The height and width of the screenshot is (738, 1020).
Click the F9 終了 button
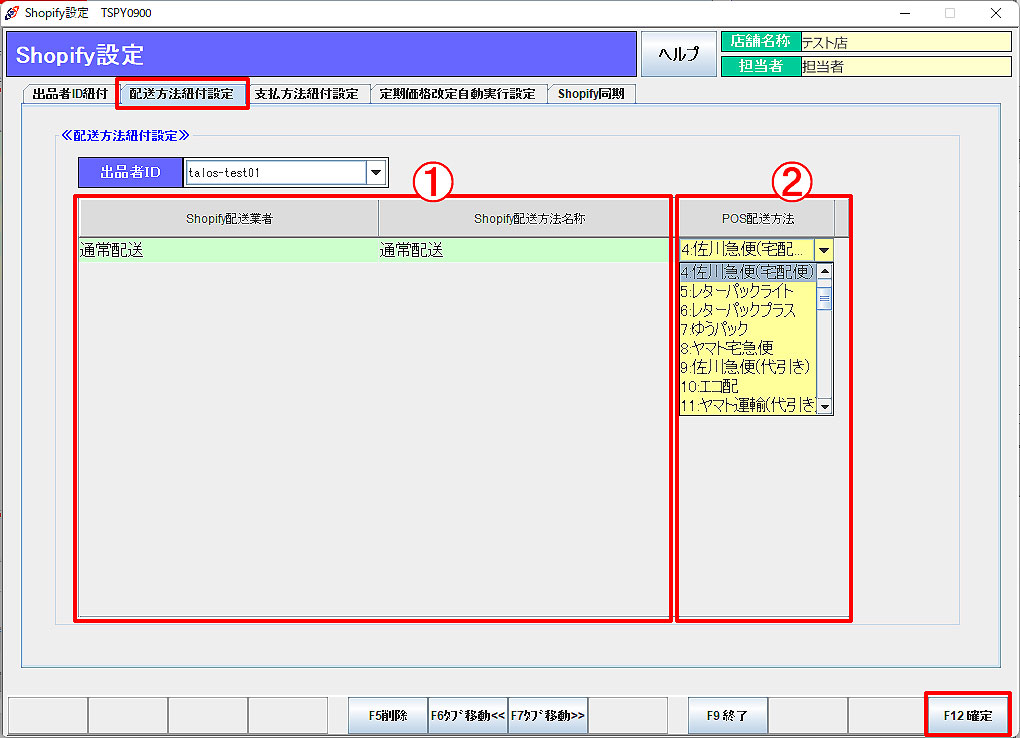(727, 715)
